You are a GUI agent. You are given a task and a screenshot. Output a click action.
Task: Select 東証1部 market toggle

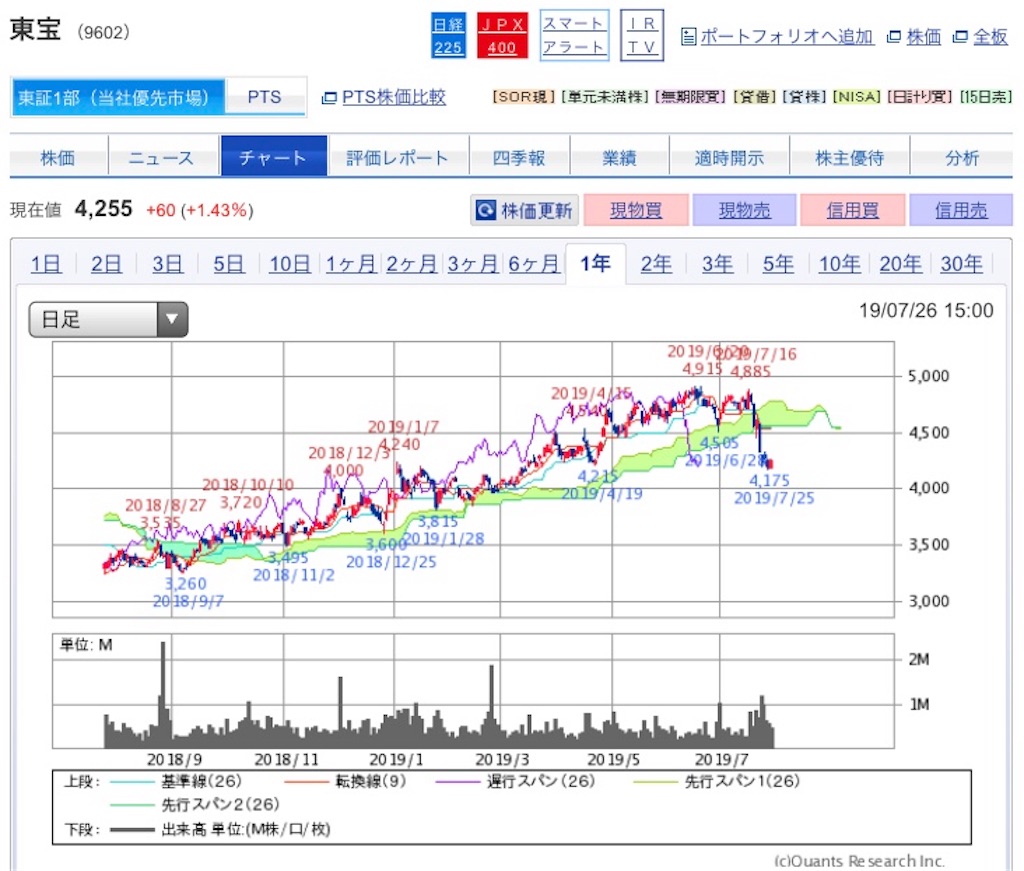click(x=118, y=97)
